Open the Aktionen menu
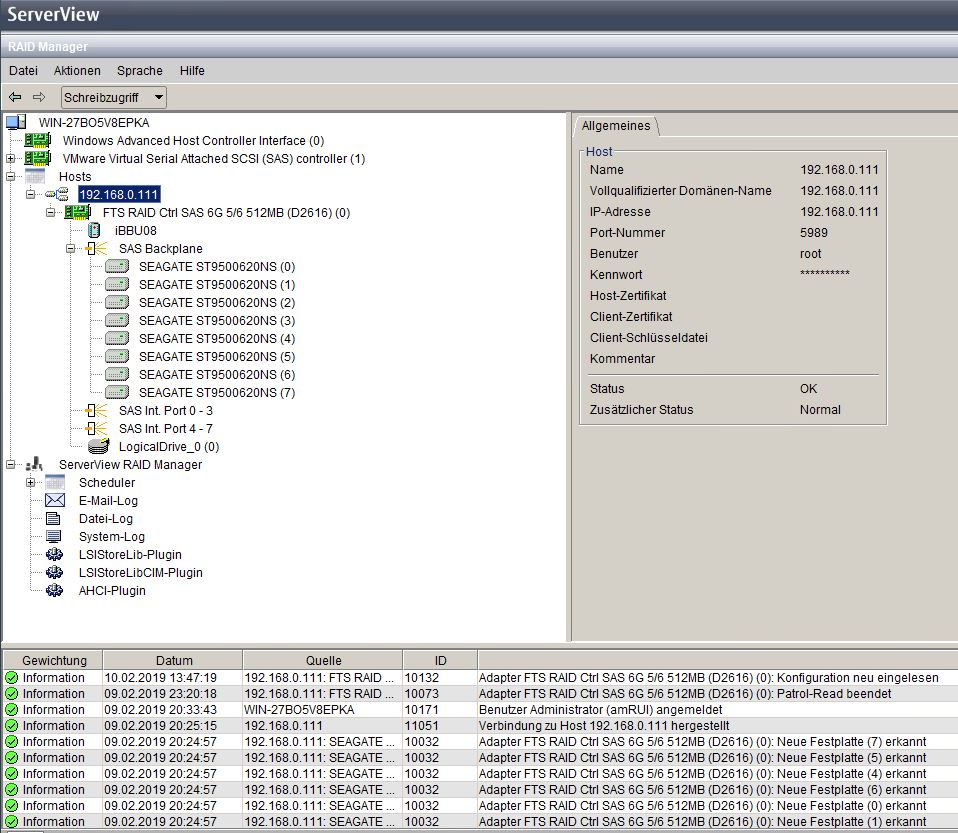Screen dimensions: 958x833 pyautogui.click(x=77, y=71)
